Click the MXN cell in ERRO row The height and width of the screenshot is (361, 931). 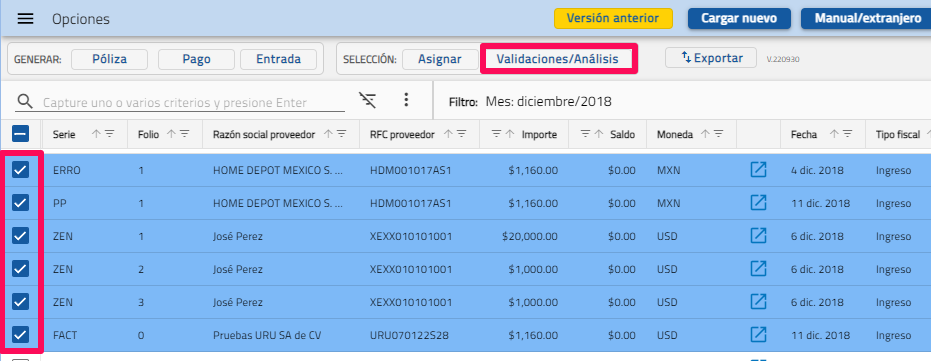coord(669,170)
